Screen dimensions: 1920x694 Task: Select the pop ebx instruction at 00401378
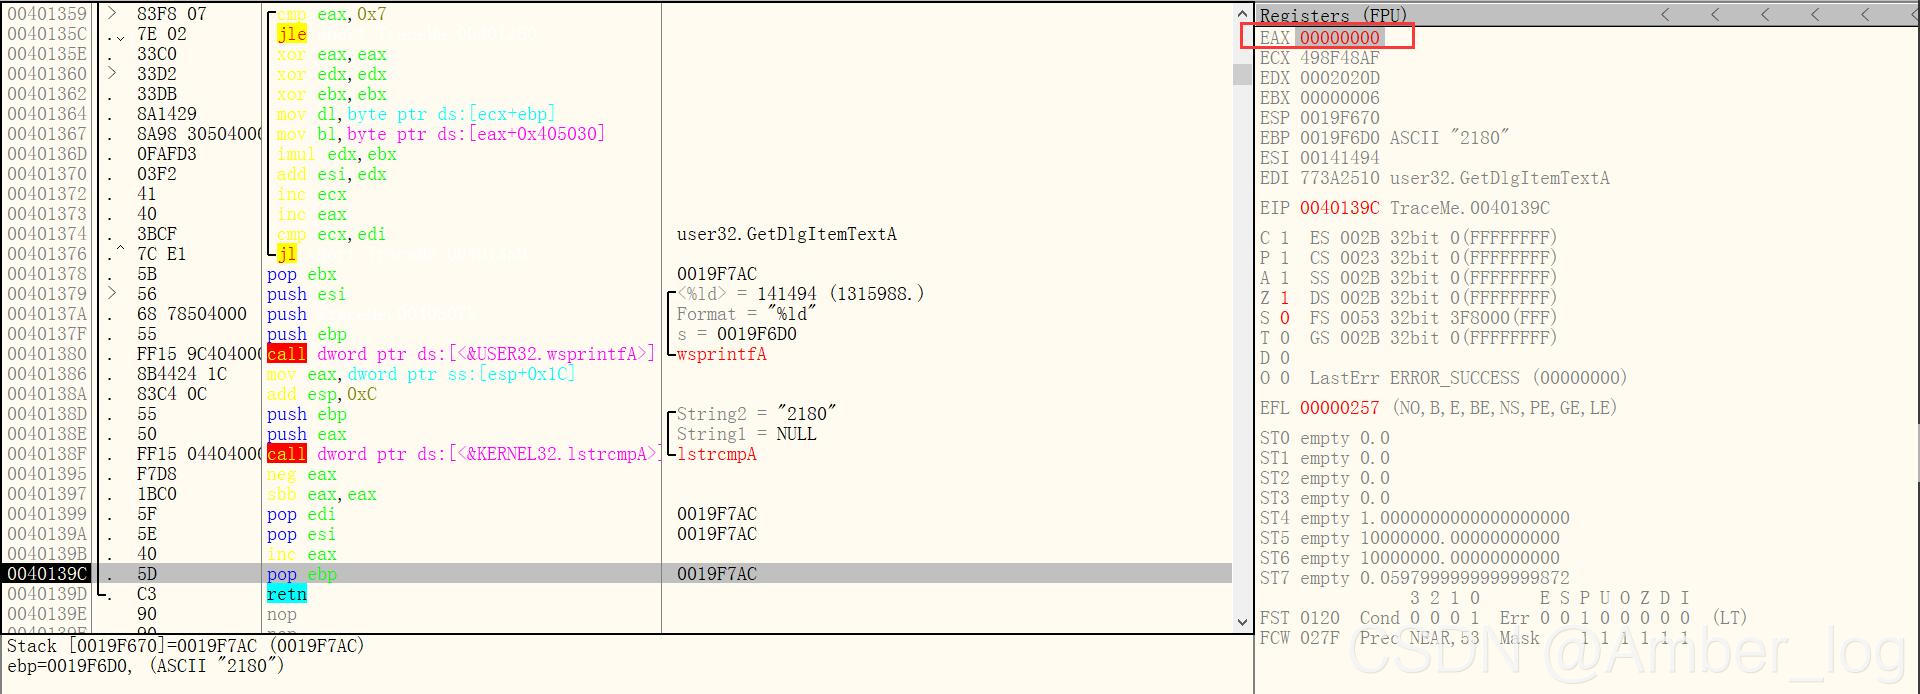click(x=302, y=274)
